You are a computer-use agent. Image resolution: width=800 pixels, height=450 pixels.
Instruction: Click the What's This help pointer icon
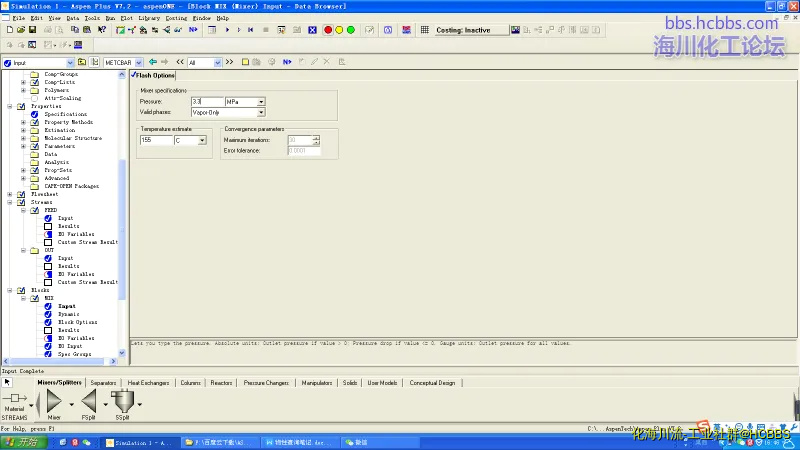pos(102,30)
